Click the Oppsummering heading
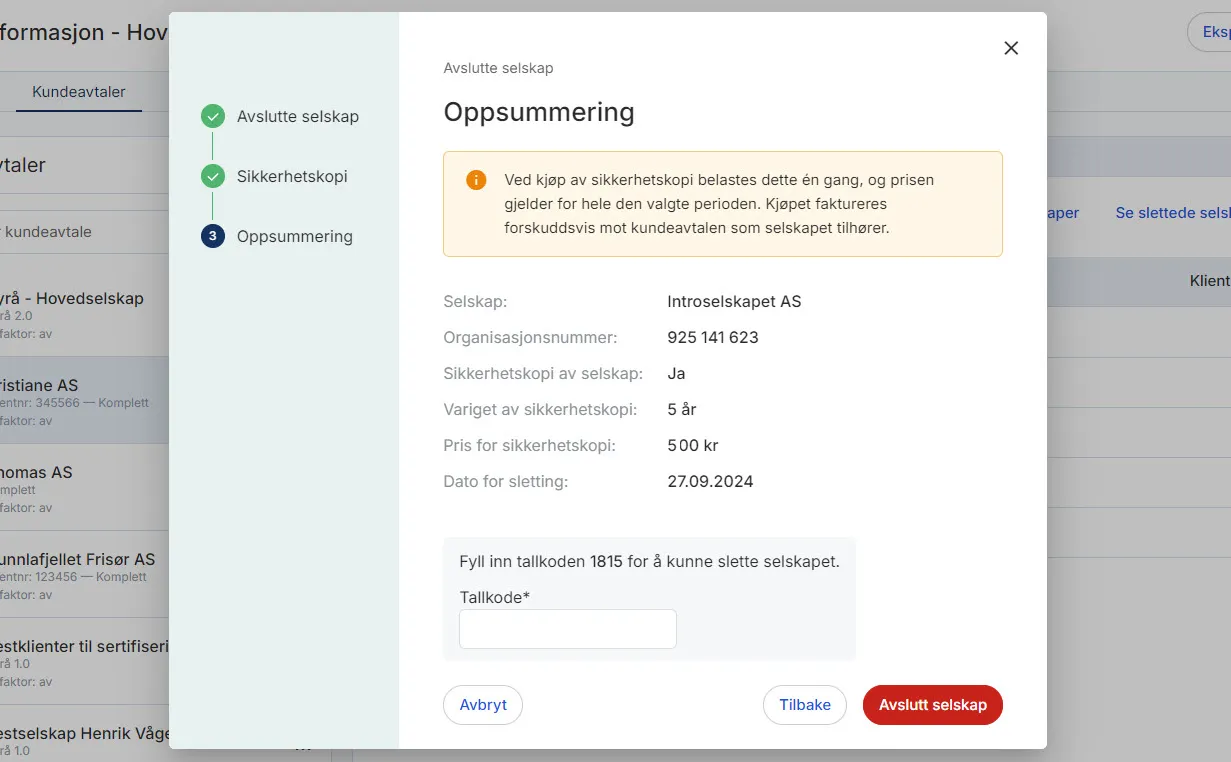Screen dimensions: 1231x762 [x=539, y=112]
